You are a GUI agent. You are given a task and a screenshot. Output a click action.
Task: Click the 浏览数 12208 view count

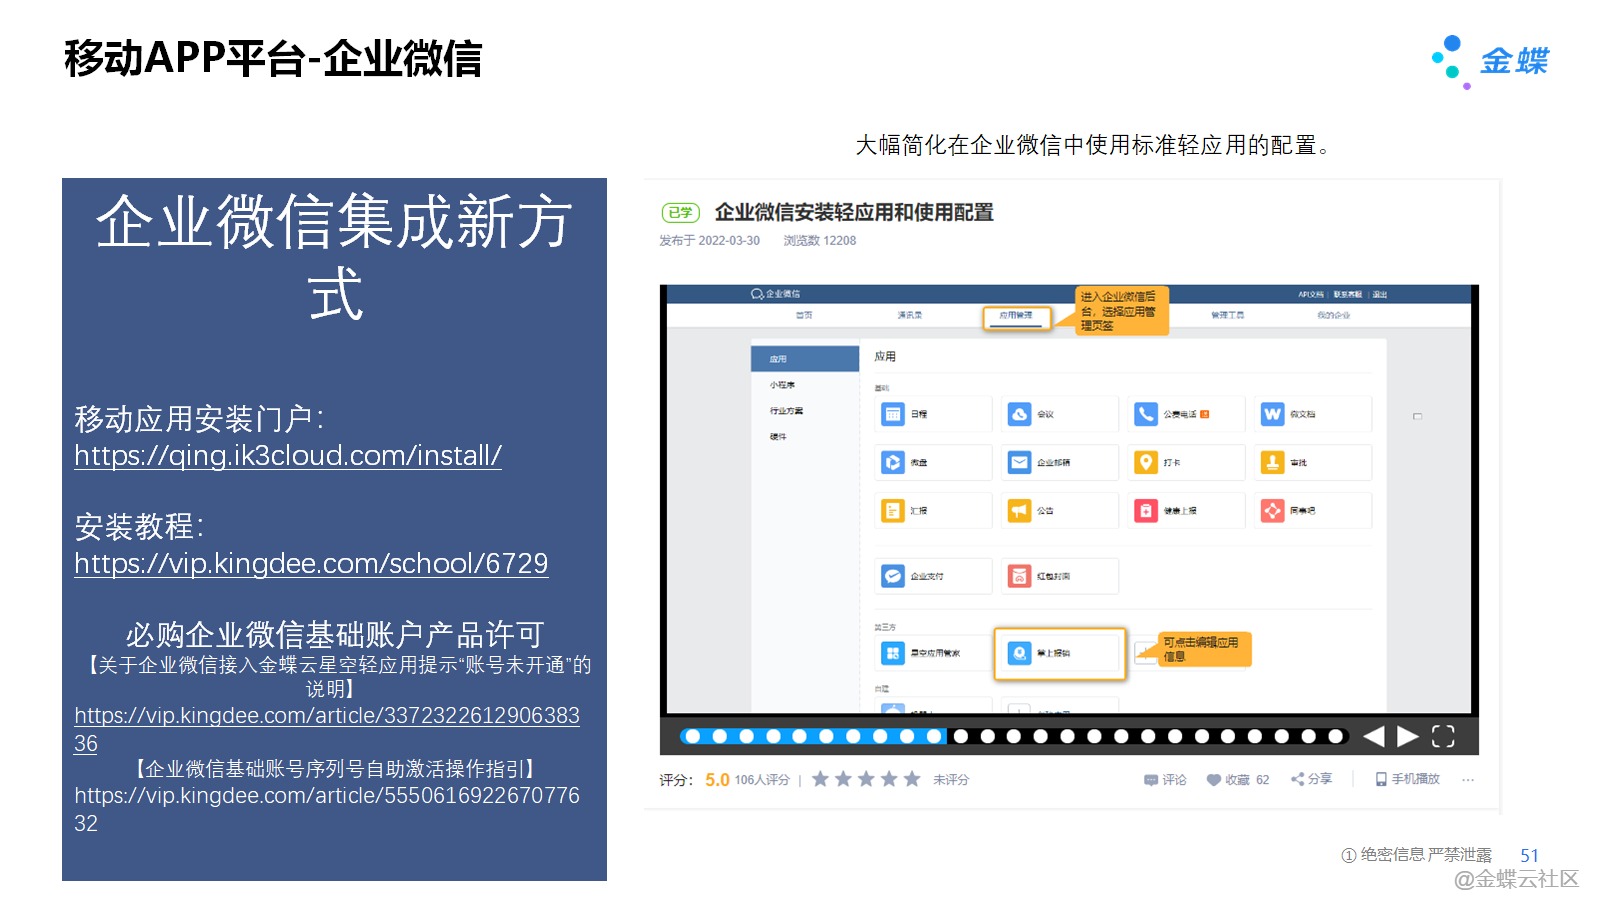point(820,241)
